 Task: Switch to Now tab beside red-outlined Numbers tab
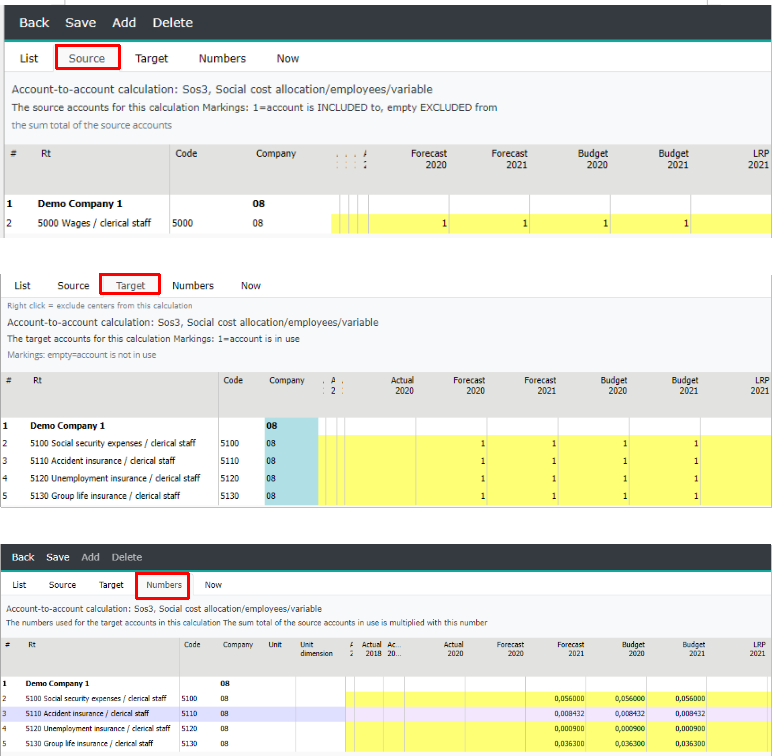click(x=213, y=584)
